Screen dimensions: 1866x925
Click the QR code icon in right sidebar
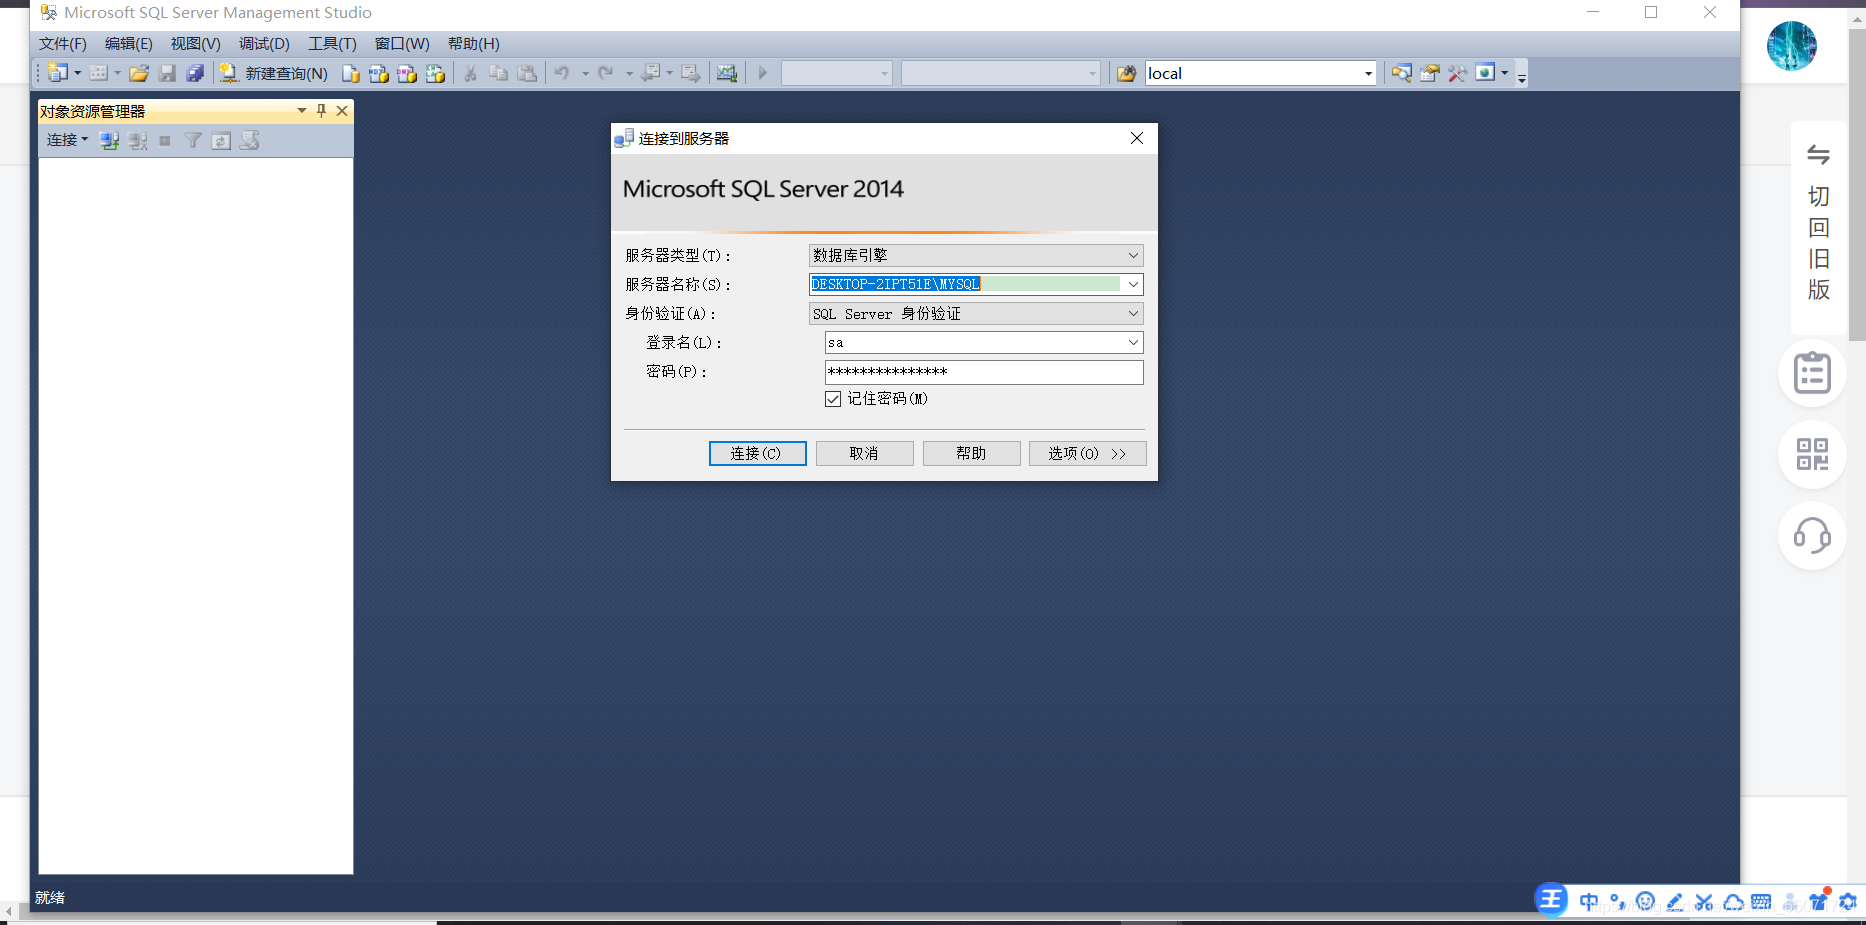click(x=1812, y=454)
